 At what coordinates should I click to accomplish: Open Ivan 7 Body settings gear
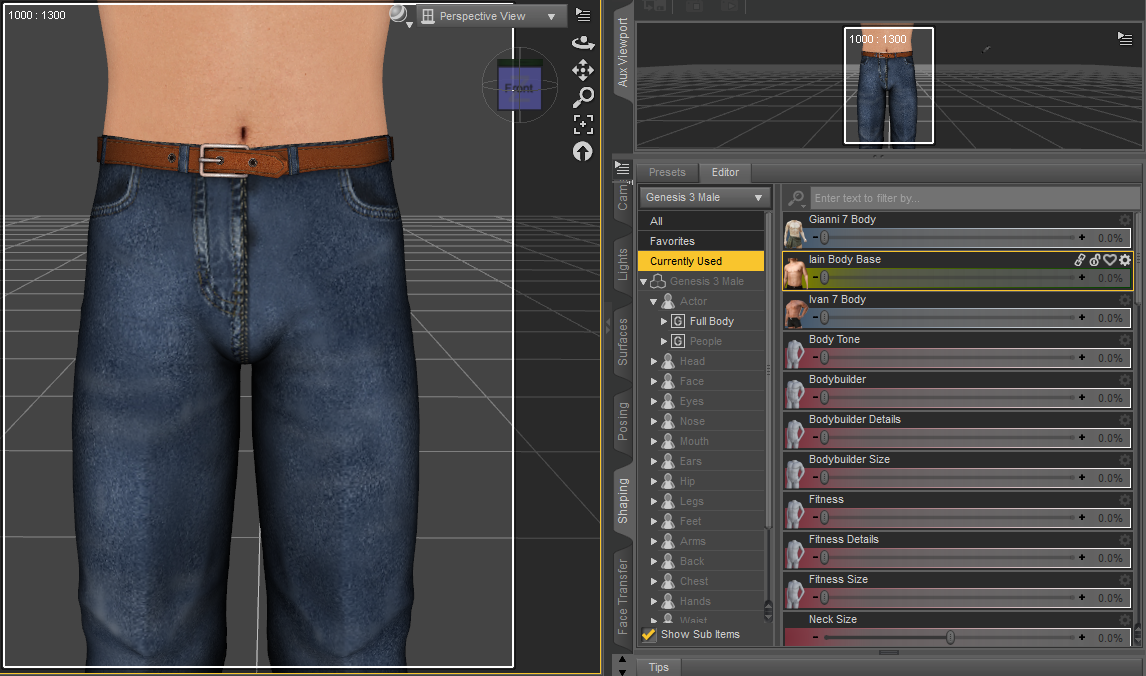[1125, 300]
